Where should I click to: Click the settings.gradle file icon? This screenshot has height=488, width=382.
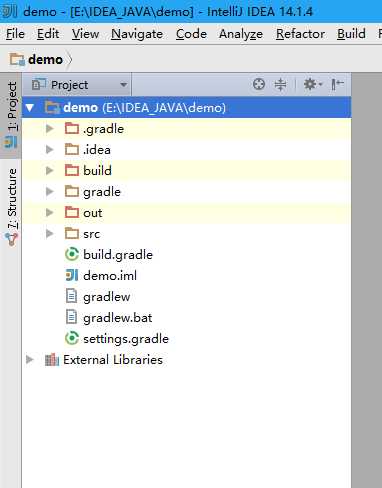point(72,338)
